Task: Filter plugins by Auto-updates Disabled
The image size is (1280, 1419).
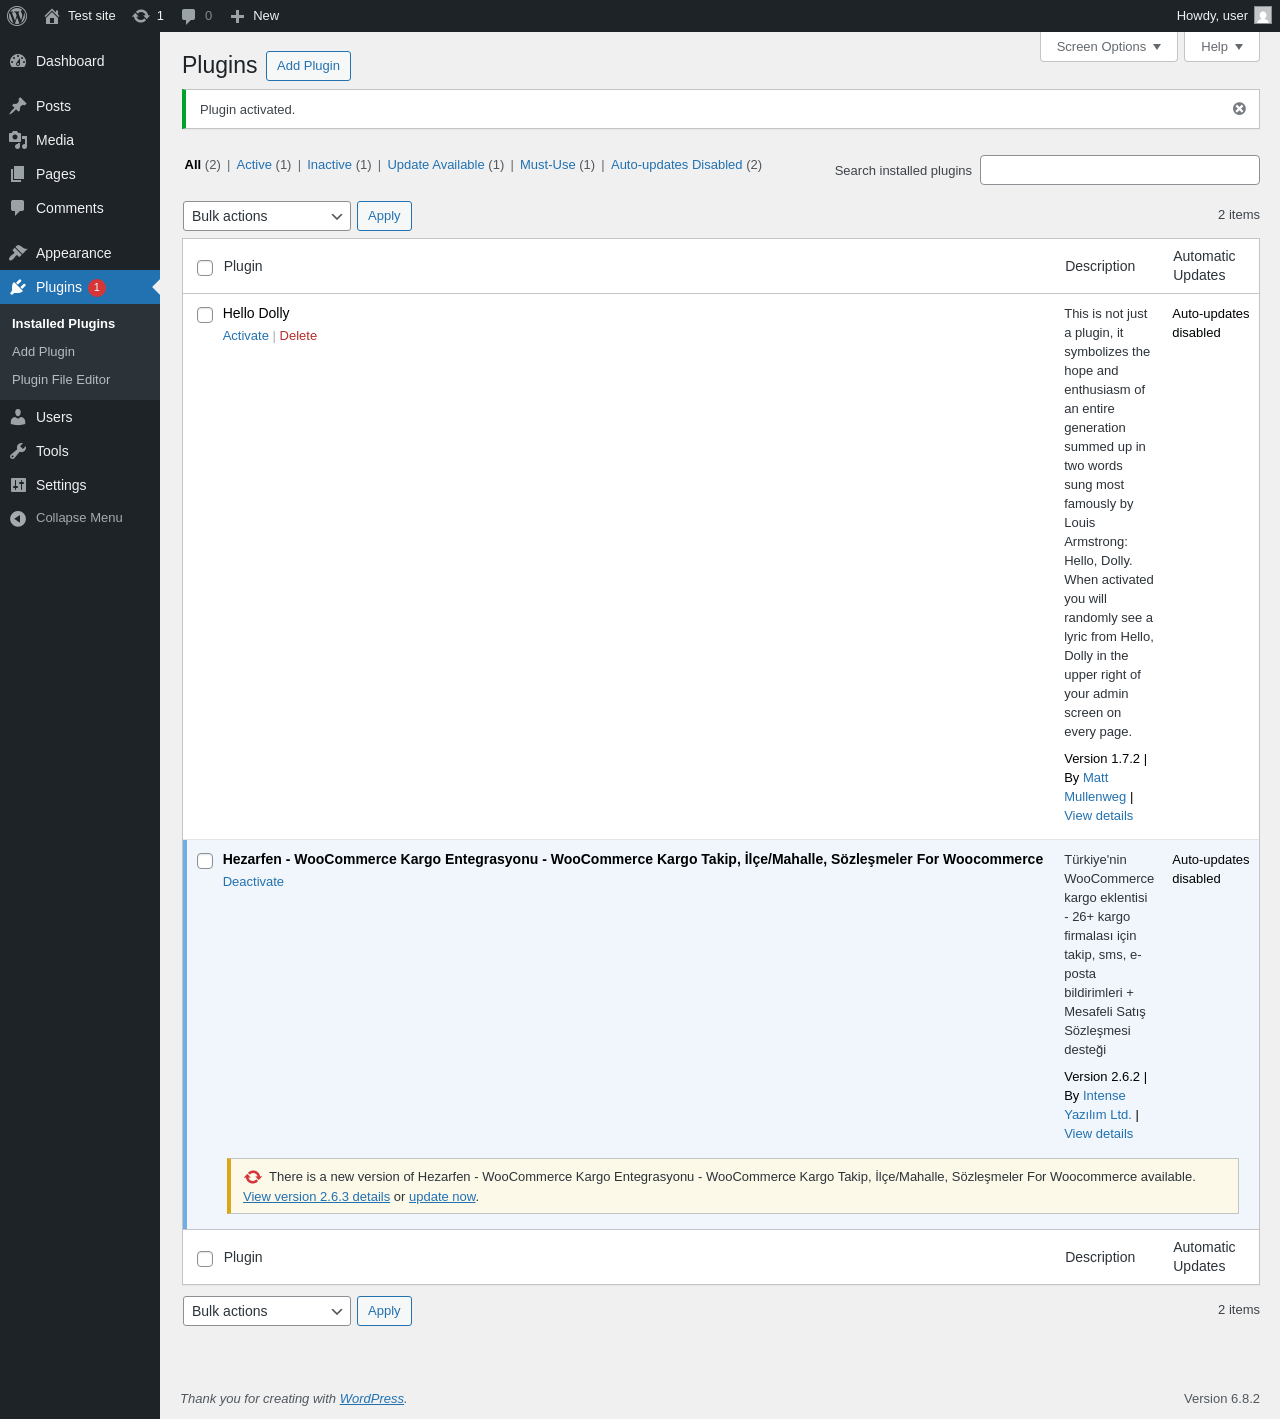Action: point(677,165)
